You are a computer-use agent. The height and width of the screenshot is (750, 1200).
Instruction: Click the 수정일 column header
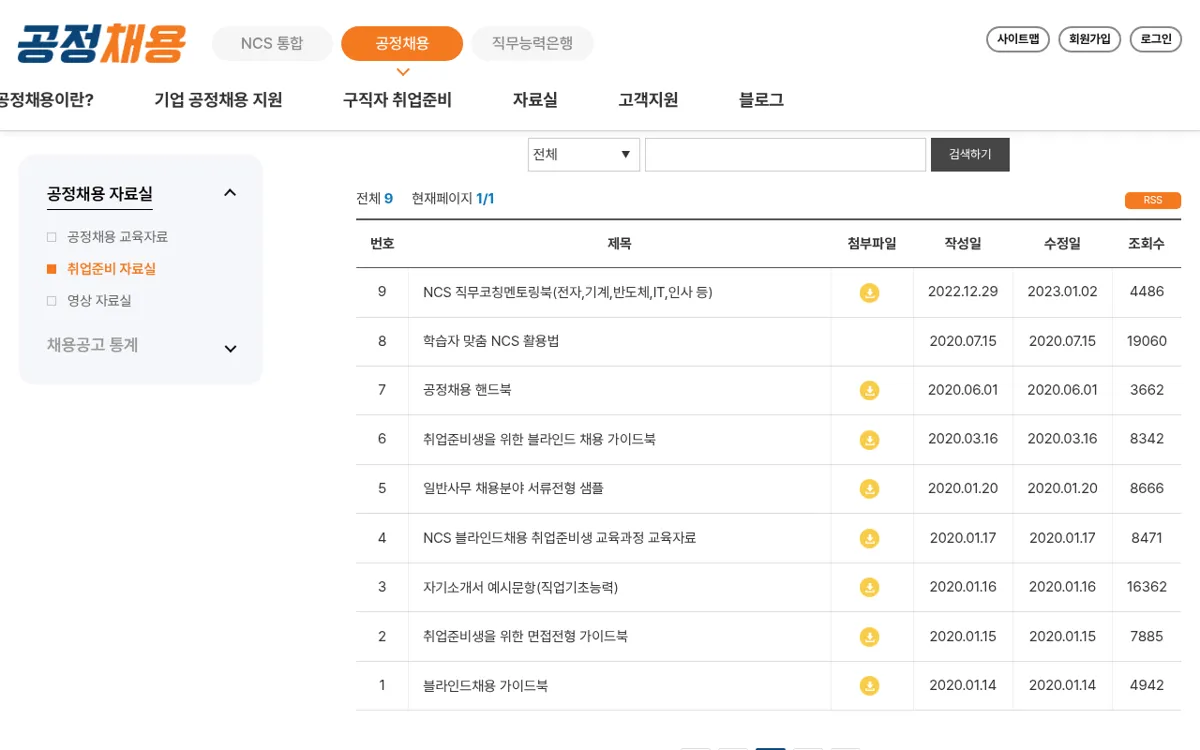point(1062,244)
